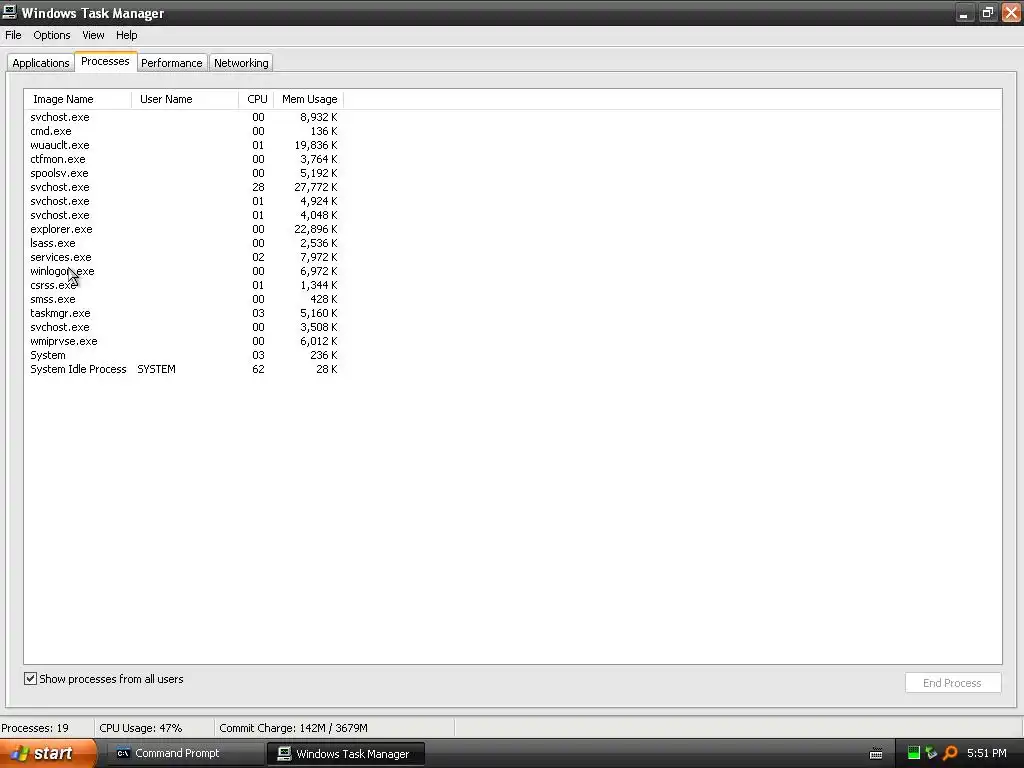1024x768 pixels.
Task: Click the orange magnifier tray icon
Action: click(950, 753)
